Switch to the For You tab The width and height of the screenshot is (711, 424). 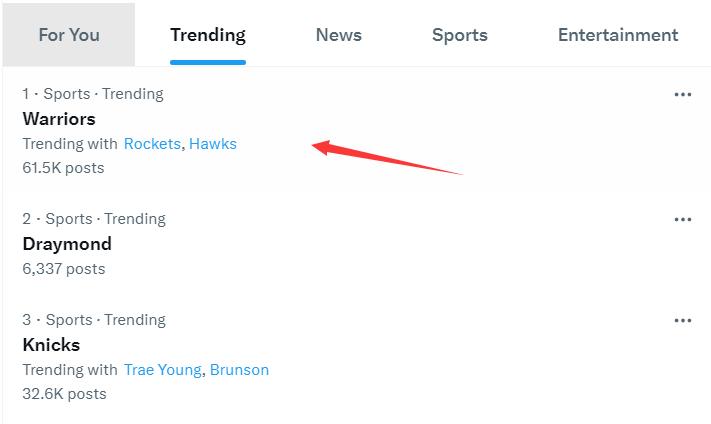coord(69,35)
